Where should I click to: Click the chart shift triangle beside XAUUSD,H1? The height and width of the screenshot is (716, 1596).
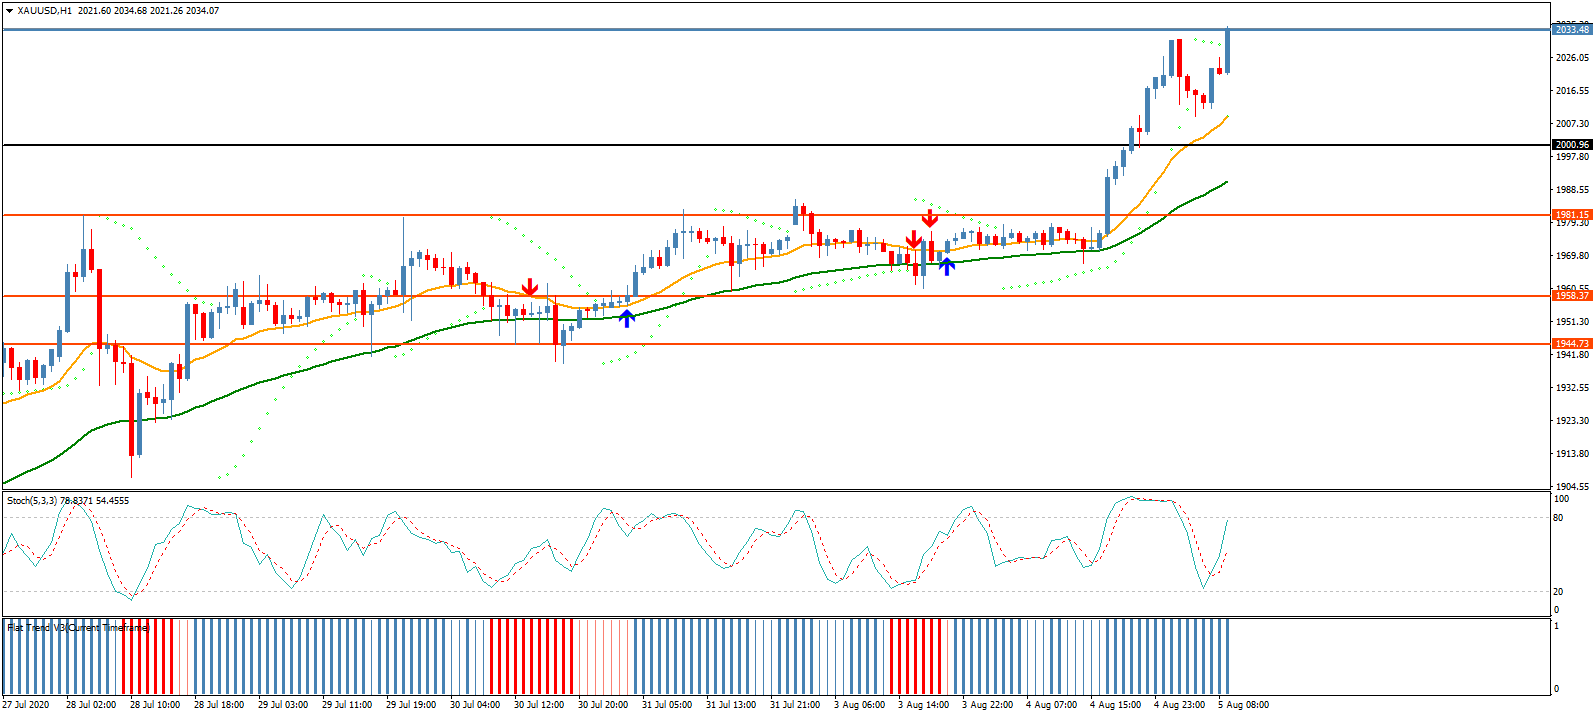point(10,11)
